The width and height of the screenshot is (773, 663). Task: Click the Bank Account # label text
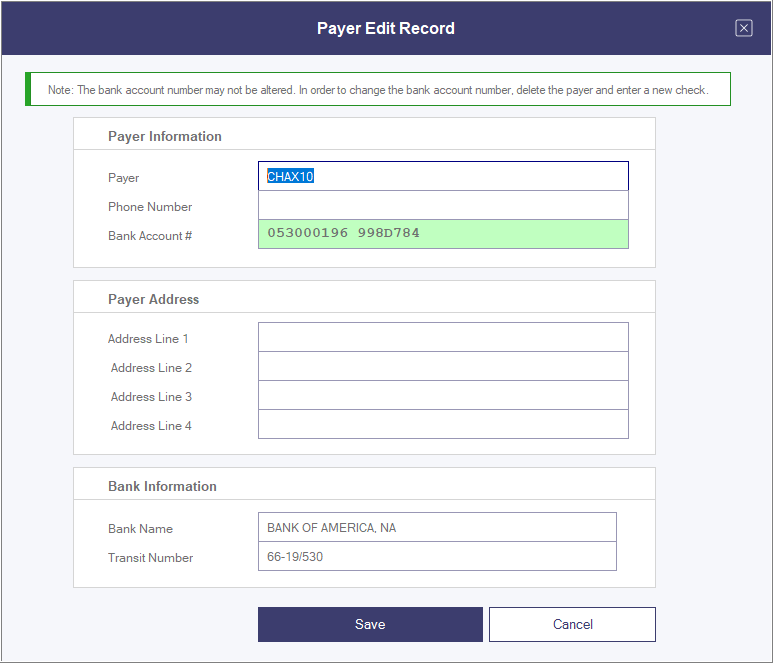(150, 236)
